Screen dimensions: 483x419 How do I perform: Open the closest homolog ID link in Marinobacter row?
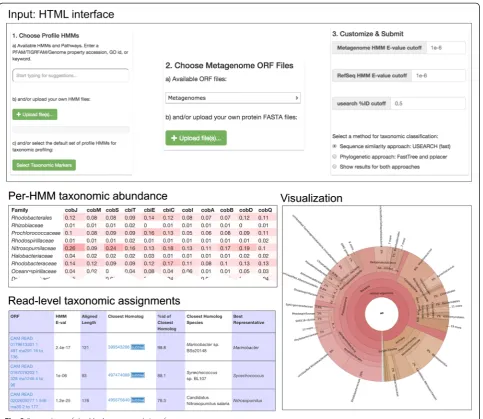coord(118,347)
